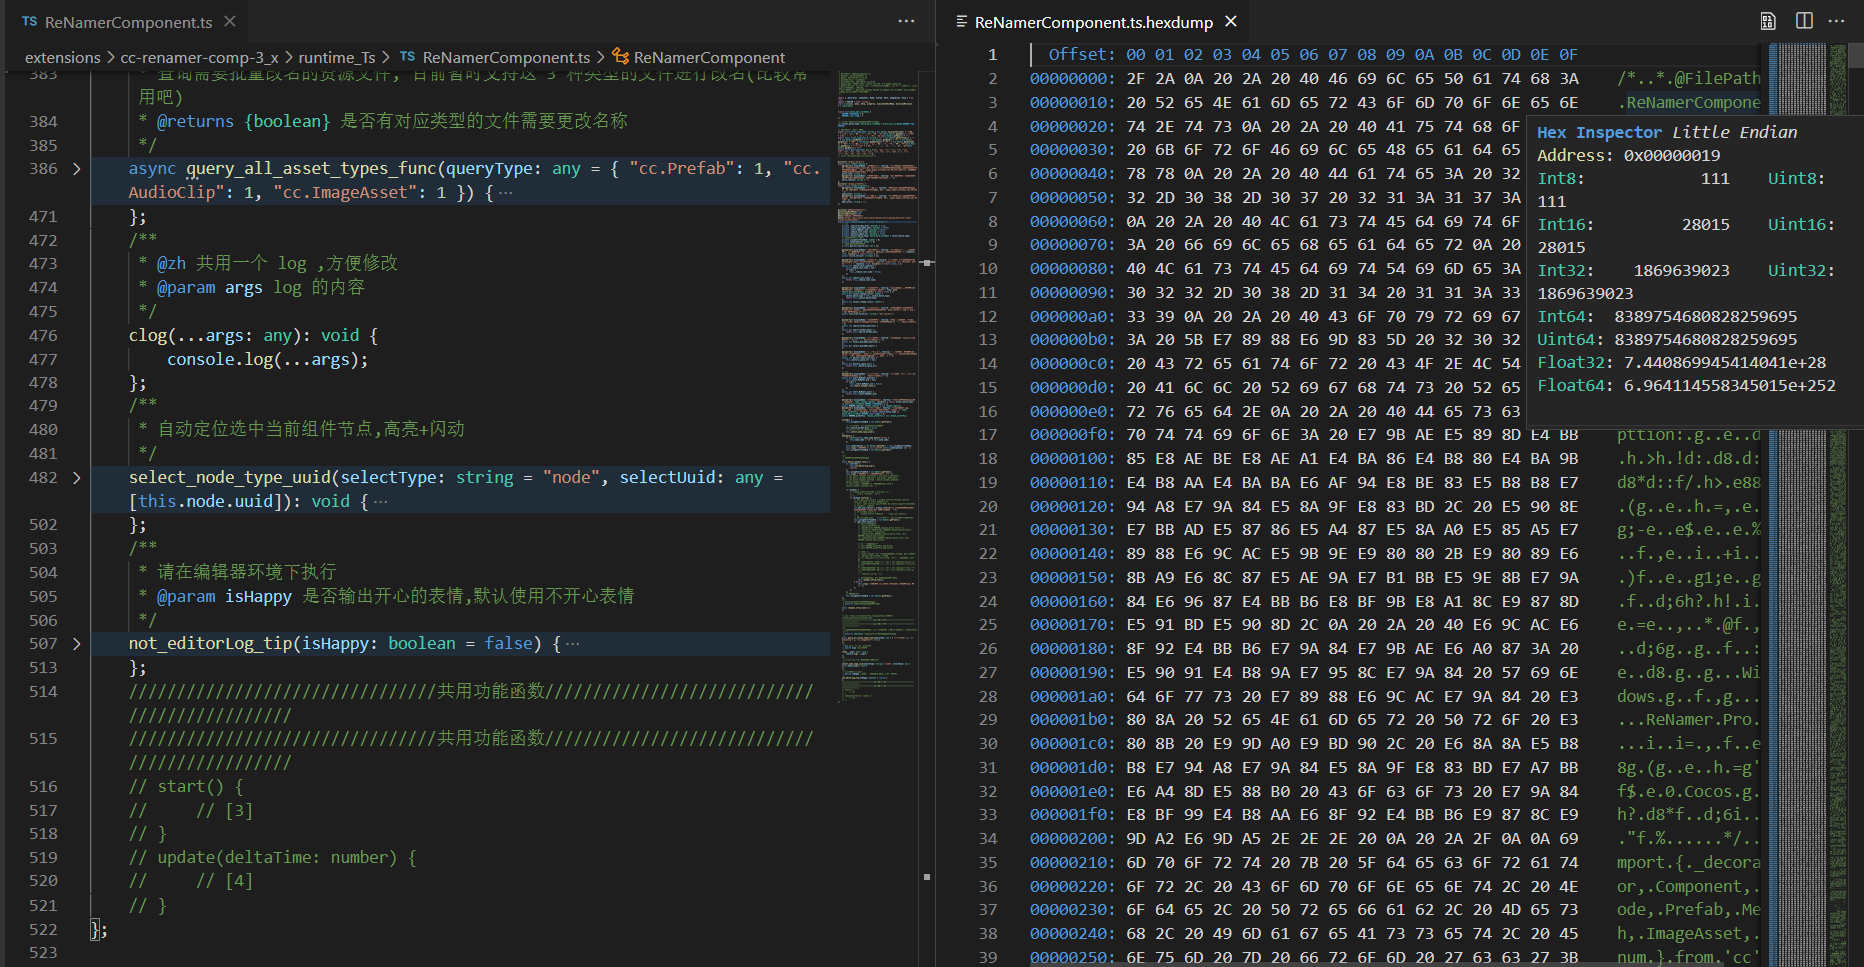This screenshot has width=1864, height=967.
Task: Click the fold ellipsis after select_node_type_uuid body
Action: [381, 502]
